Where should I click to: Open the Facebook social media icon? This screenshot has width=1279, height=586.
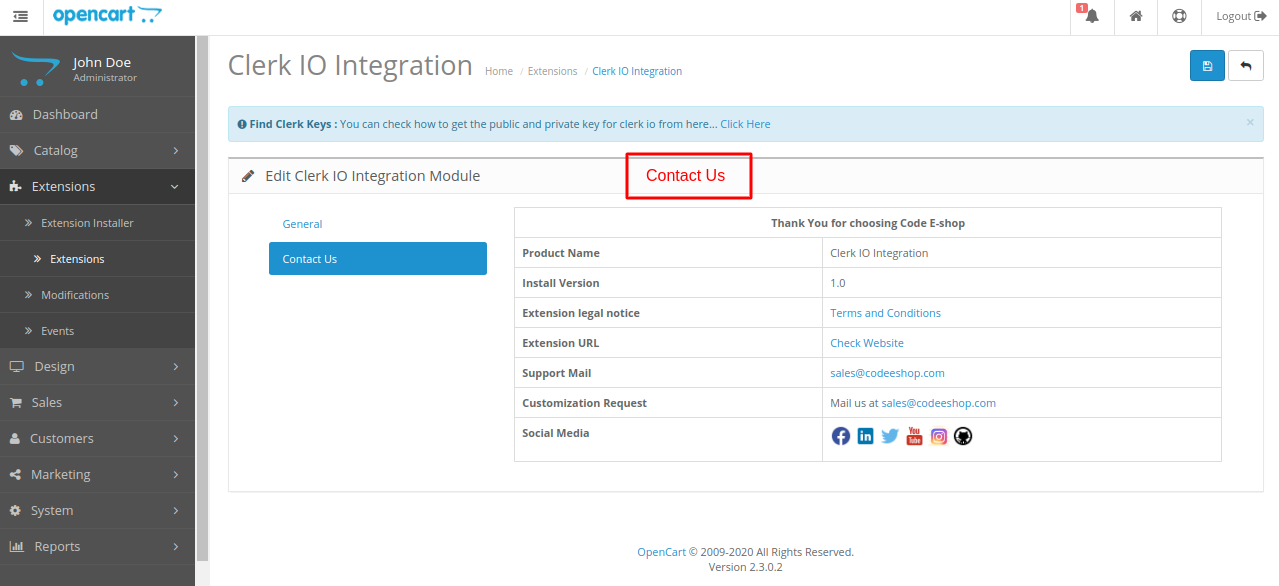[840, 435]
